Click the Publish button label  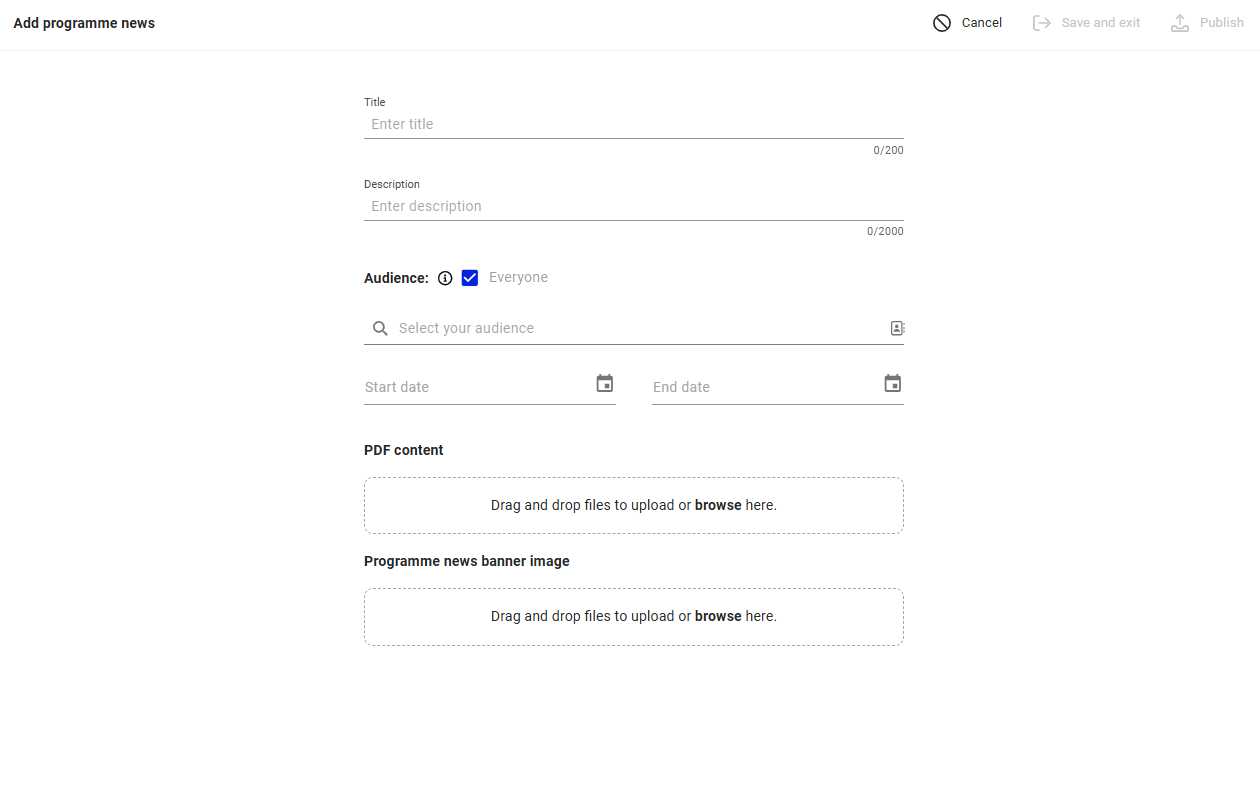(1222, 23)
